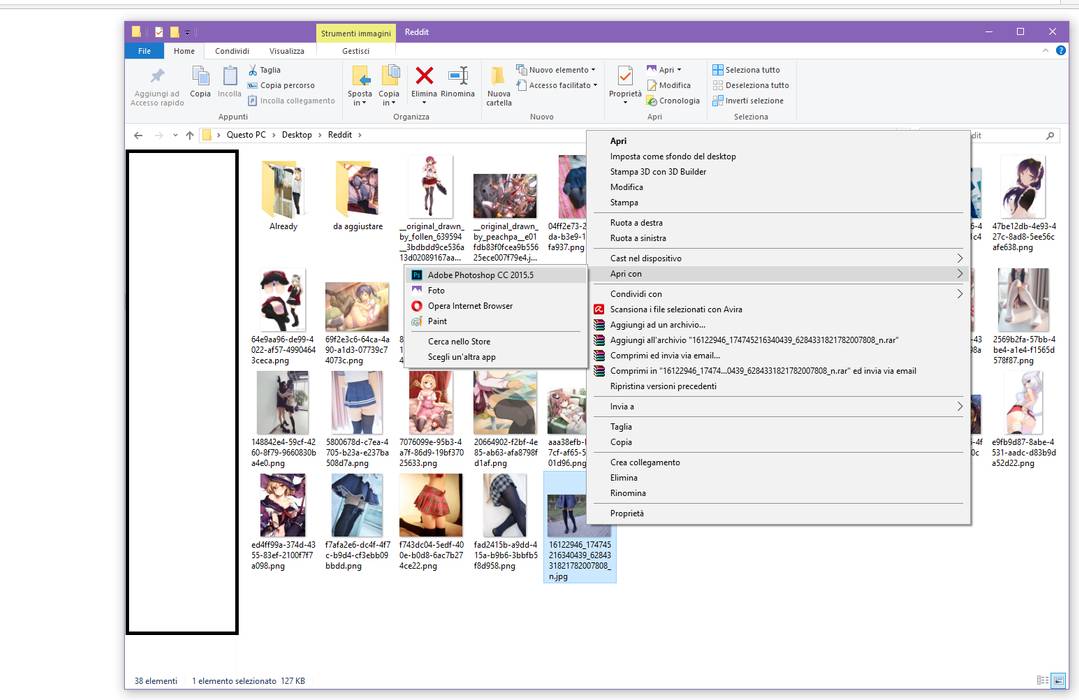Click Inverti selezione
This screenshot has height=700, width=1079.
747,100
